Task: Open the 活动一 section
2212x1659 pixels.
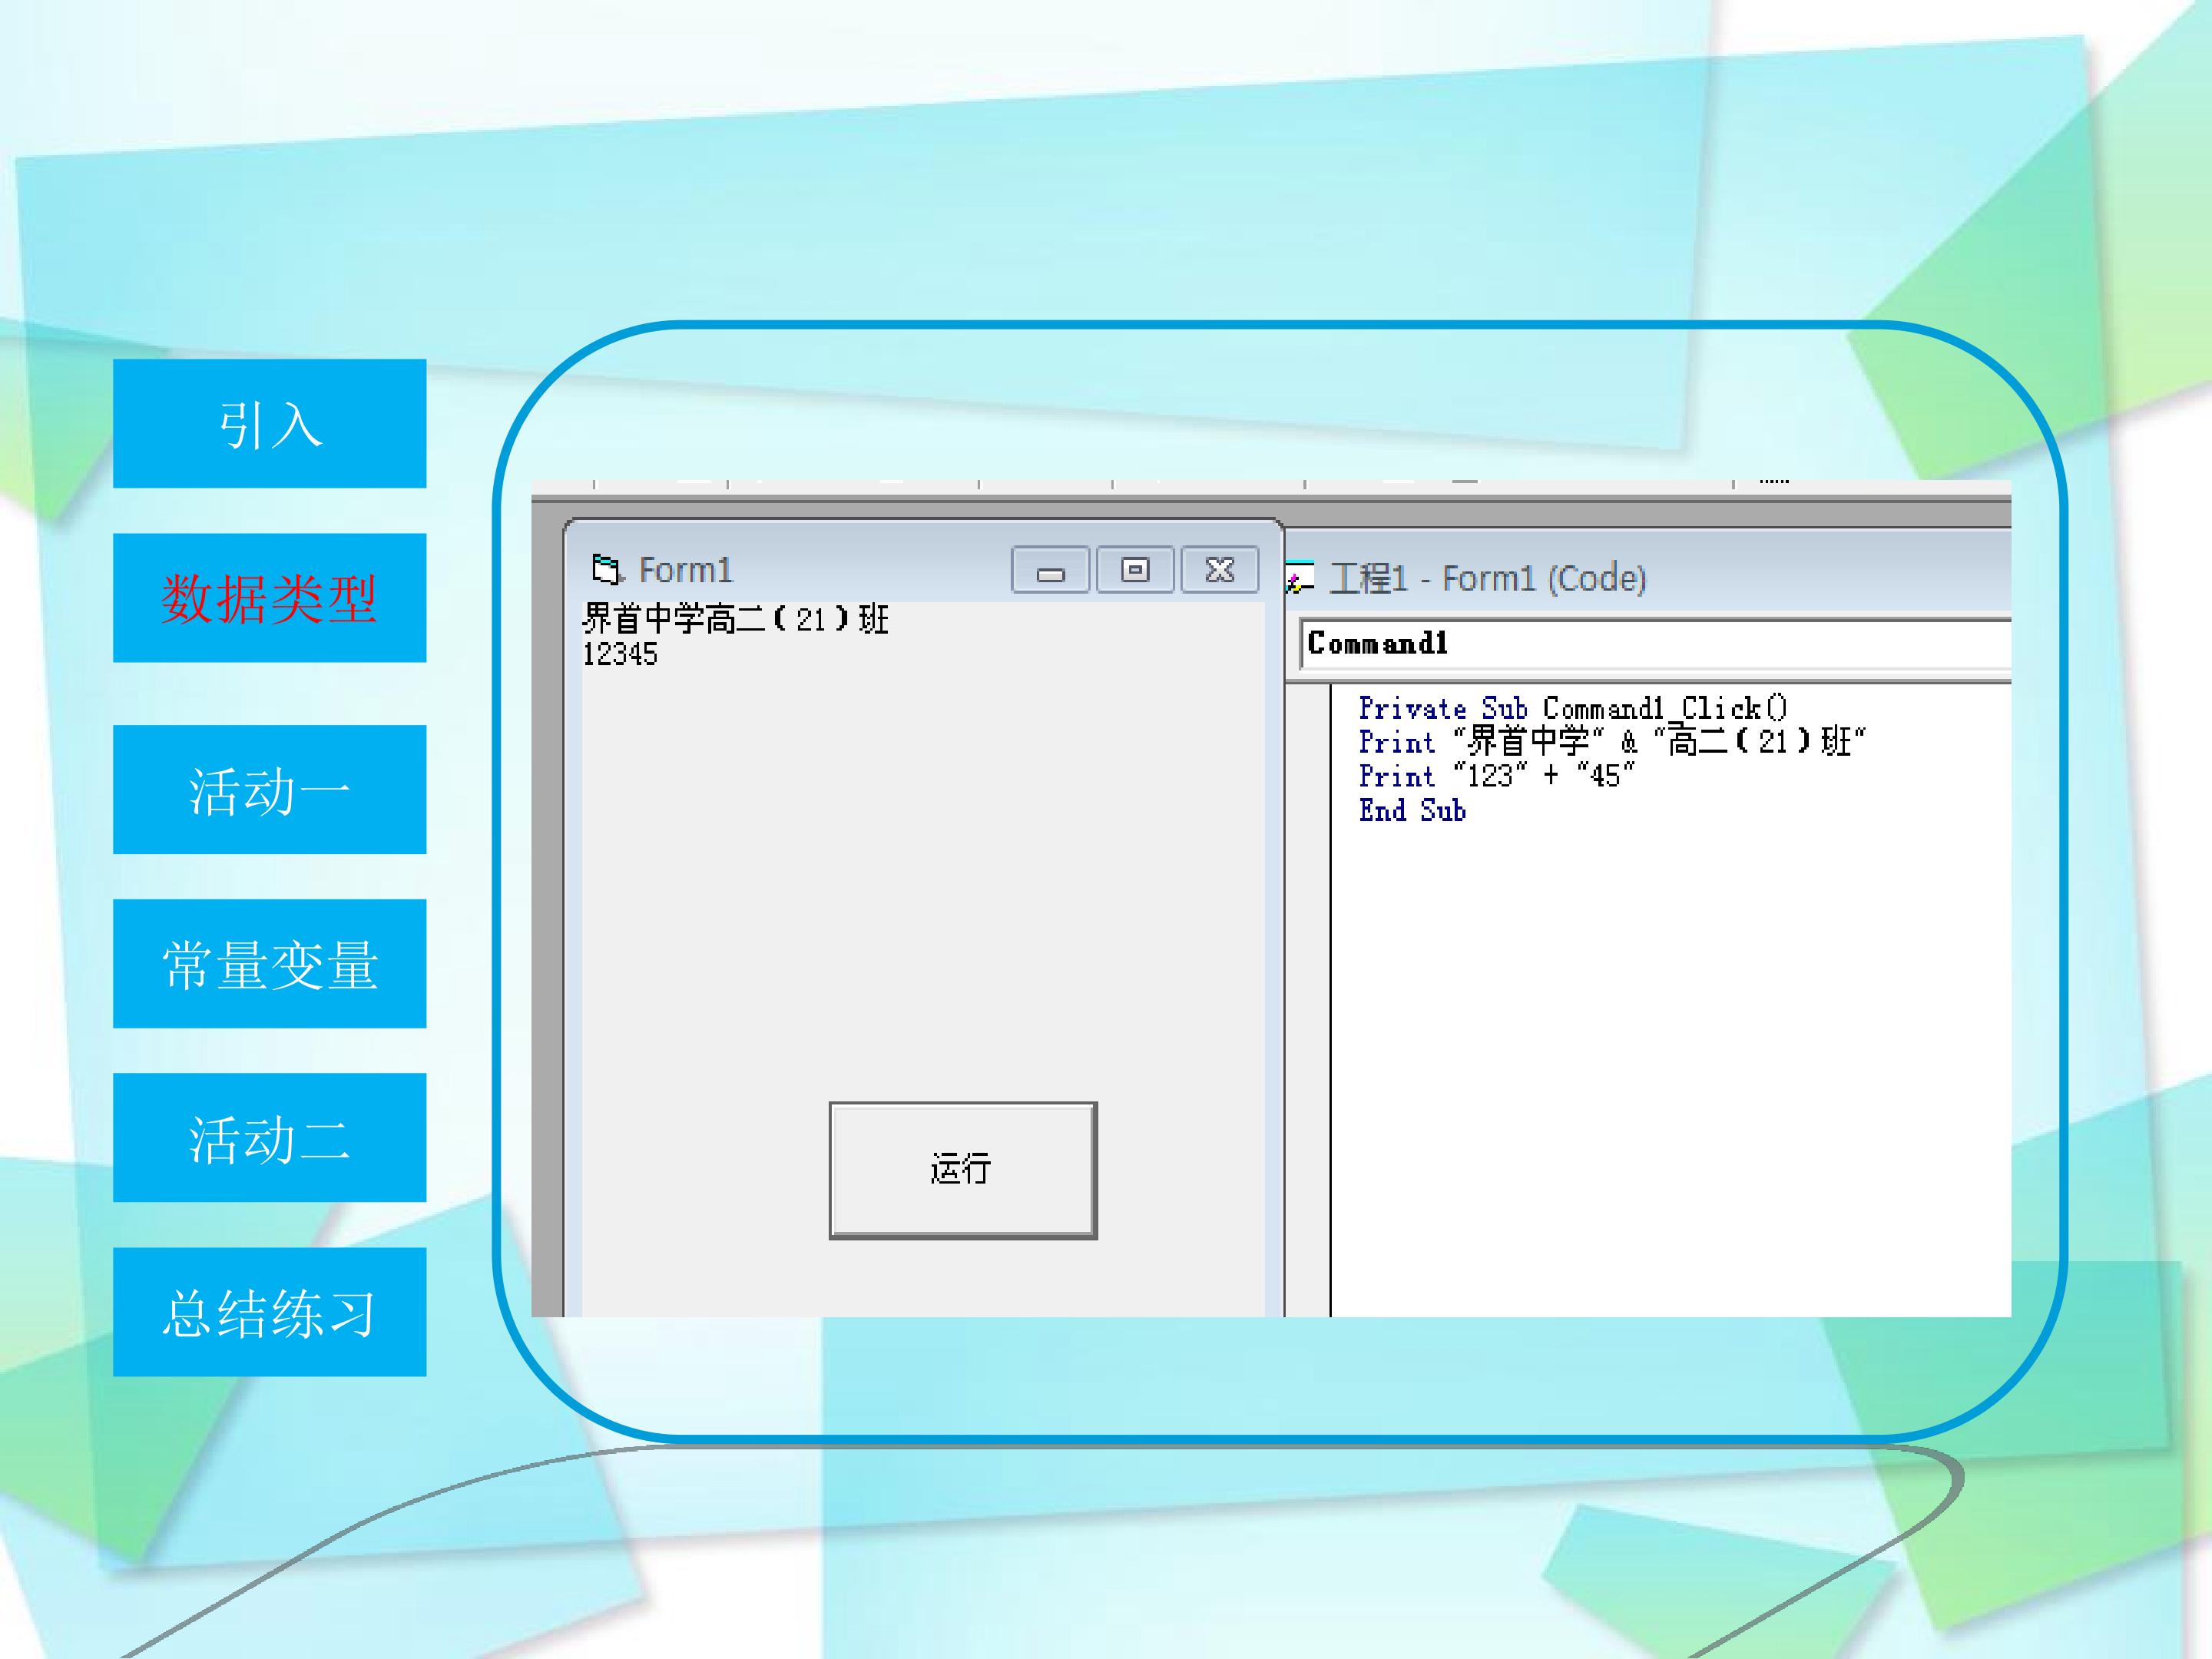Action: click(x=269, y=790)
